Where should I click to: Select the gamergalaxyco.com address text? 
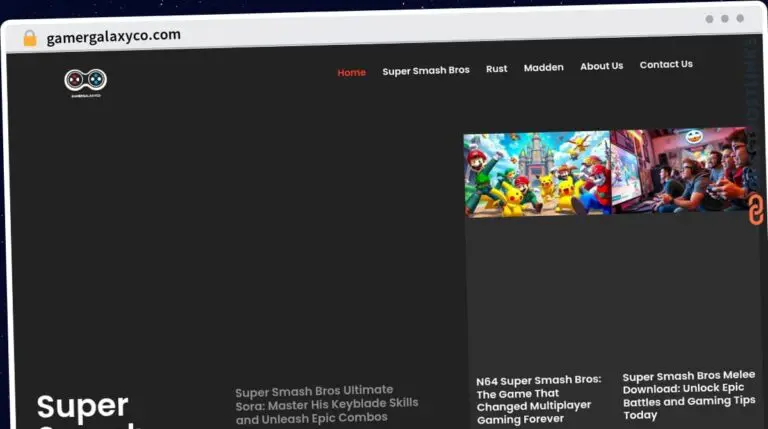click(x=113, y=36)
